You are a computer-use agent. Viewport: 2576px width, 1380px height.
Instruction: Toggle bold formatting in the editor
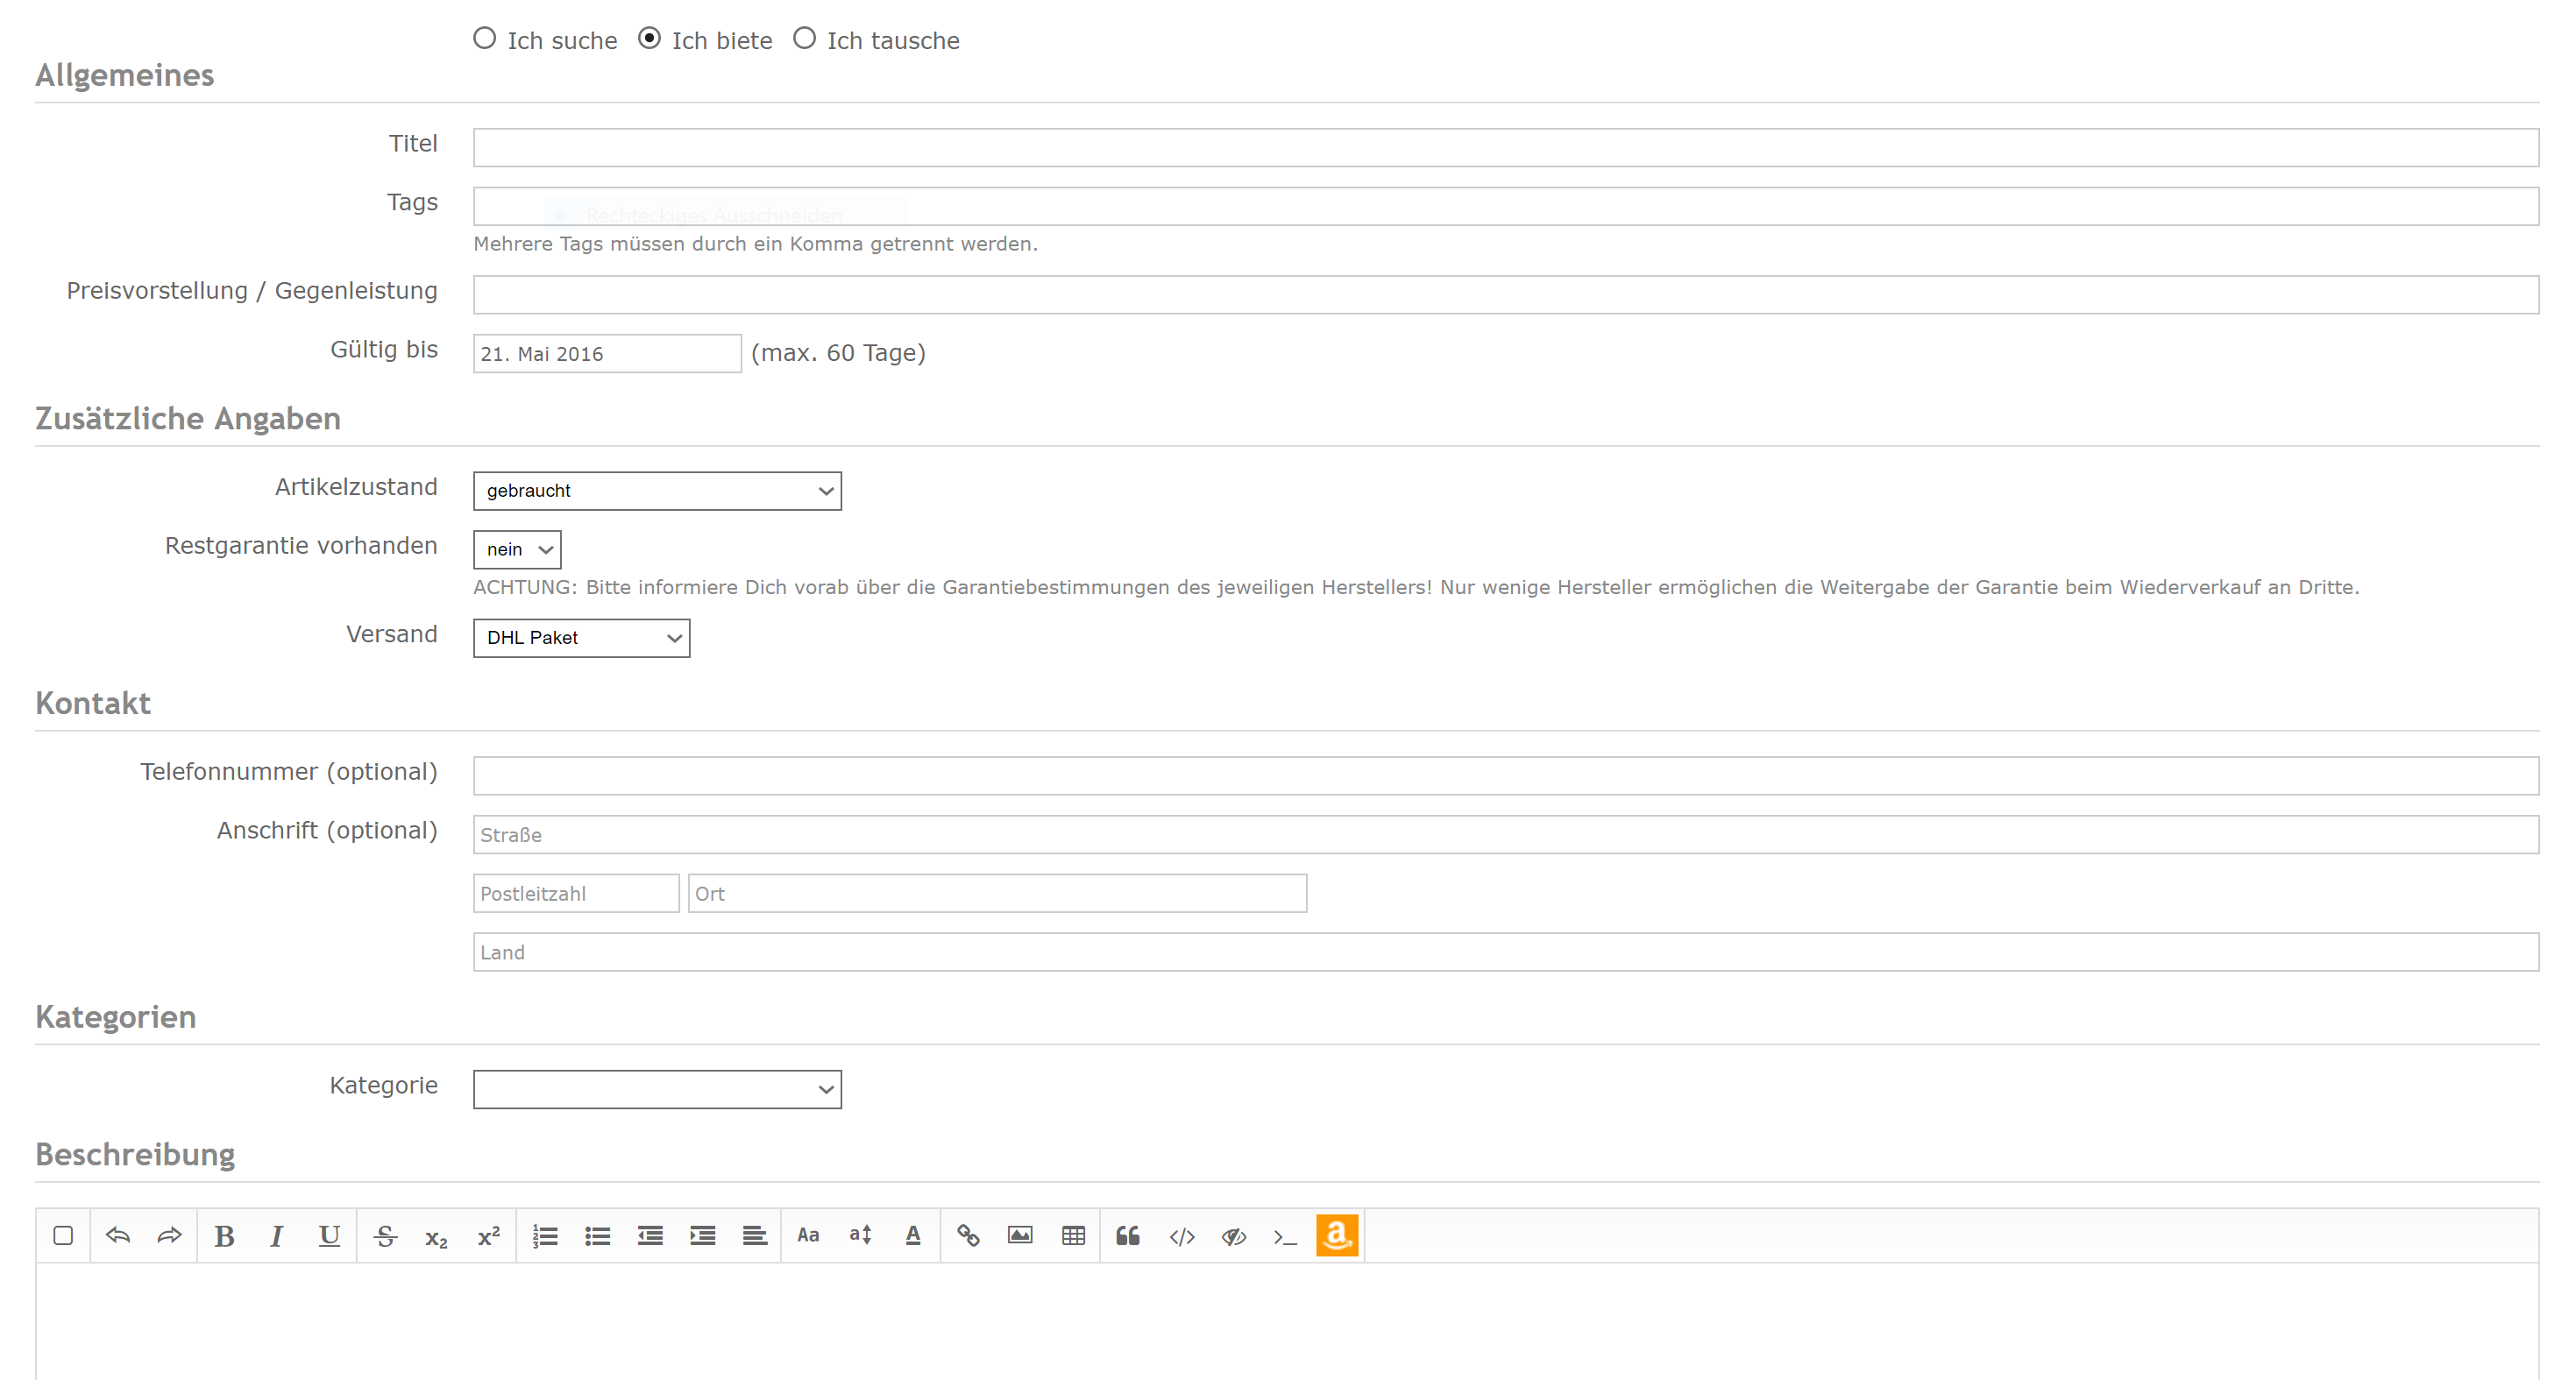pos(224,1237)
